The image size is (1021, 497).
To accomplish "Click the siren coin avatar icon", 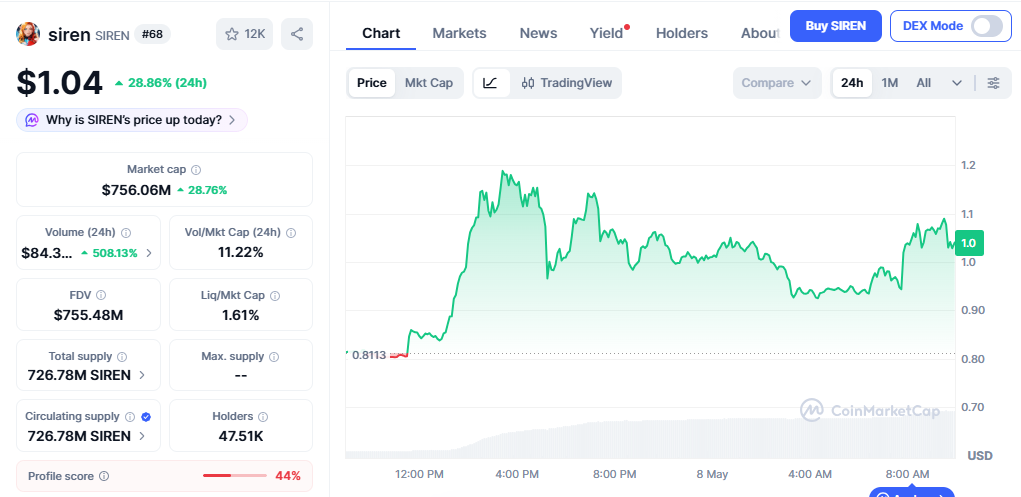I will [x=28, y=34].
